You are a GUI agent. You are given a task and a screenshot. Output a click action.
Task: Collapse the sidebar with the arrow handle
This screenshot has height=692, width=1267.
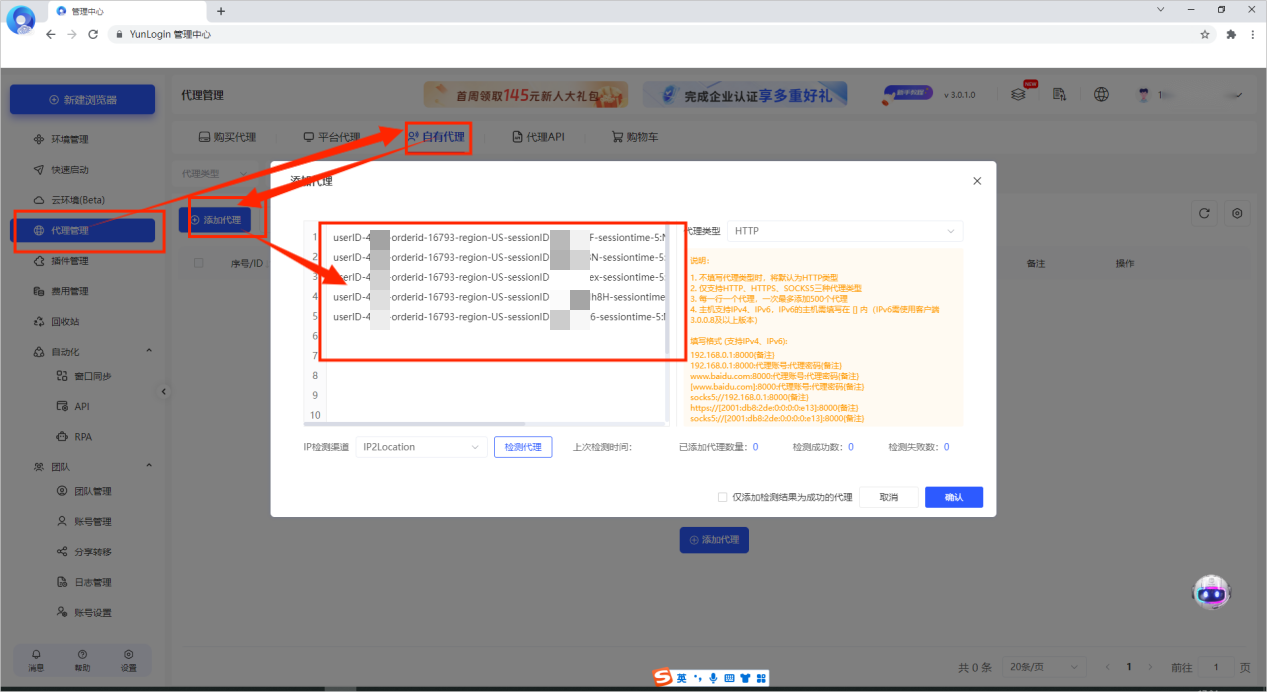click(164, 391)
